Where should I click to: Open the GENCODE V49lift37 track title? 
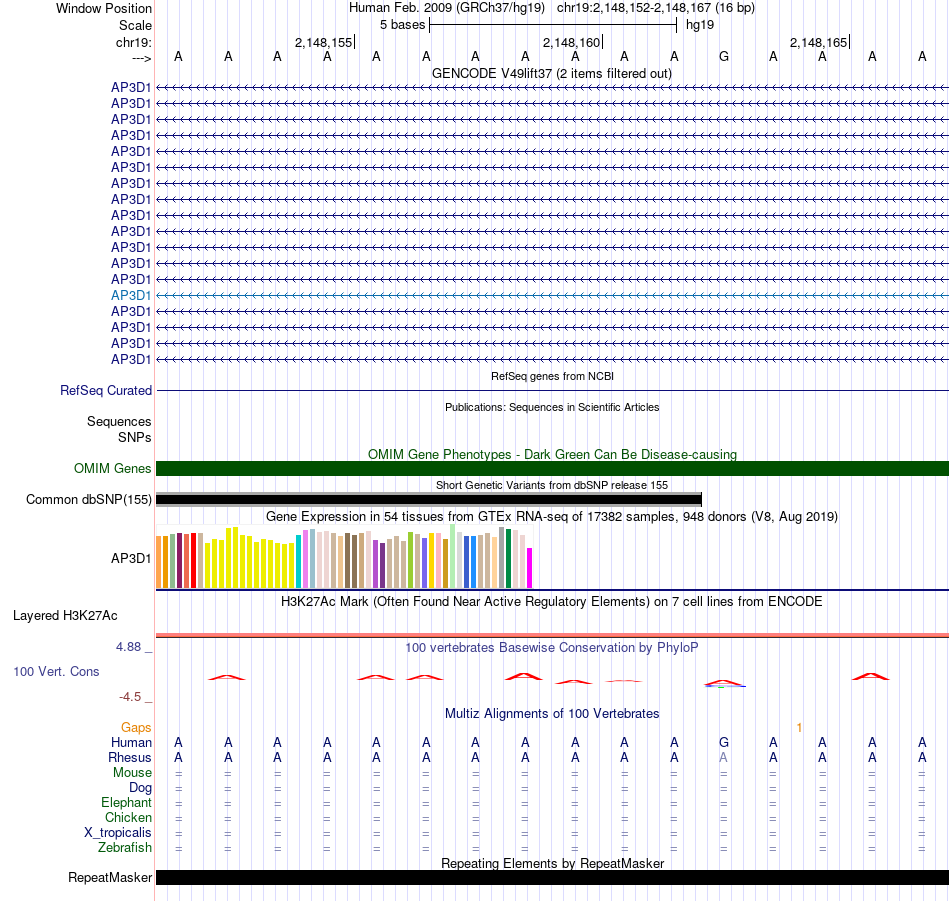551,73
